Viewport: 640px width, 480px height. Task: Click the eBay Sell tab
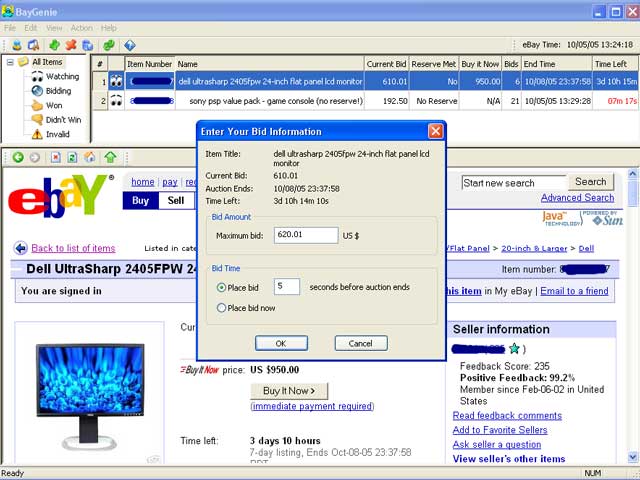[176, 200]
